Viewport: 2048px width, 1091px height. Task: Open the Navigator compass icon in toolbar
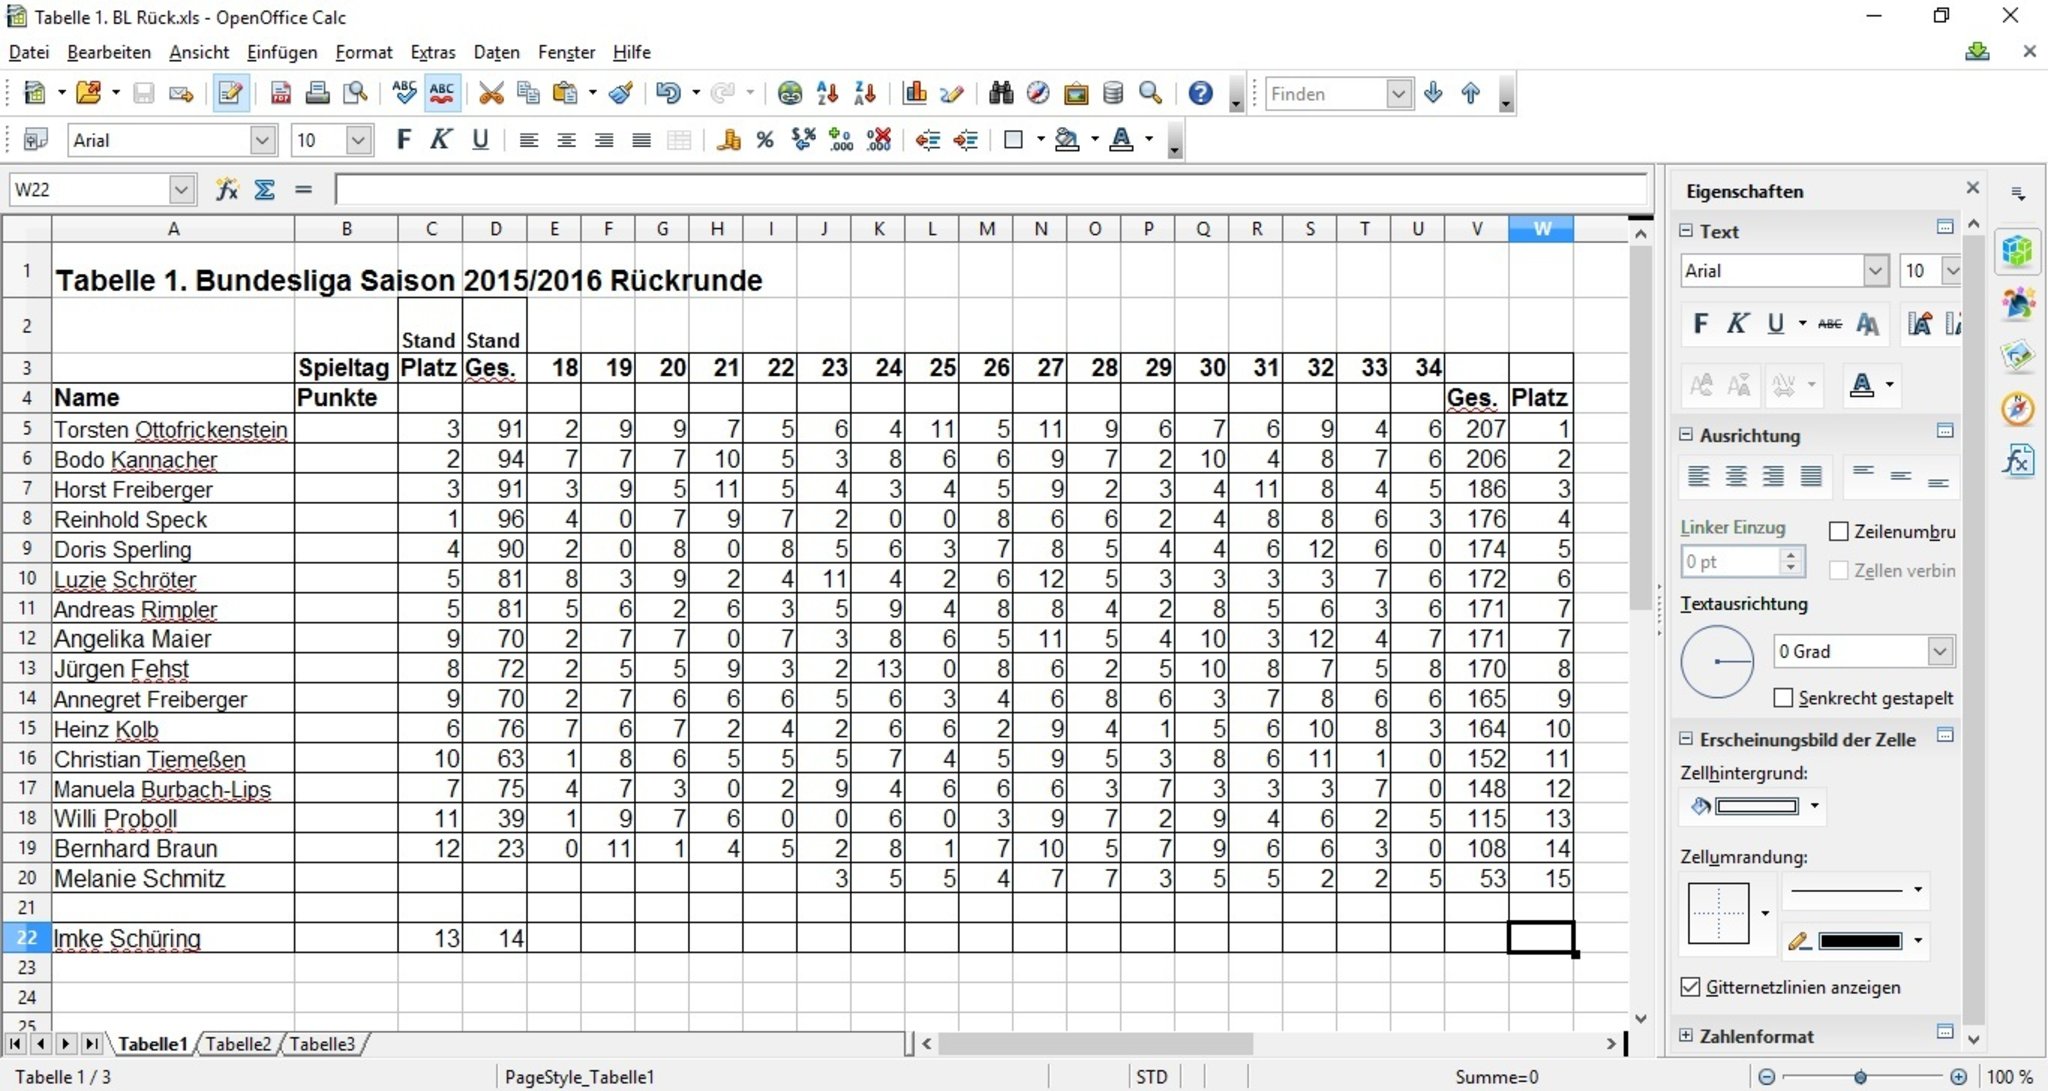coord(1038,94)
